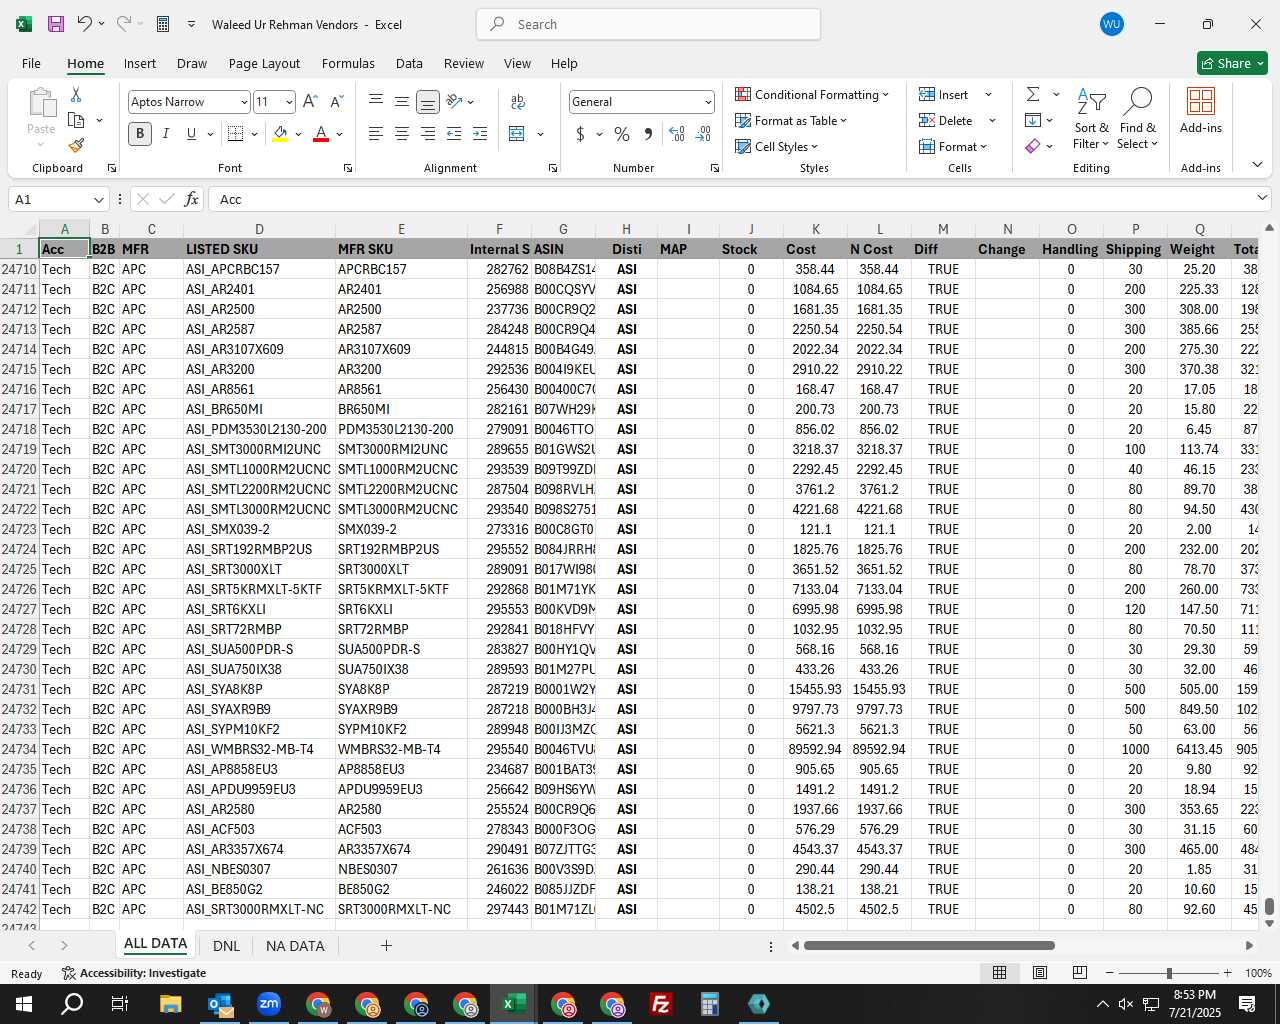Toggle Bold formatting
The width and height of the screenshot is (1280, 1024).
[140, 133]
